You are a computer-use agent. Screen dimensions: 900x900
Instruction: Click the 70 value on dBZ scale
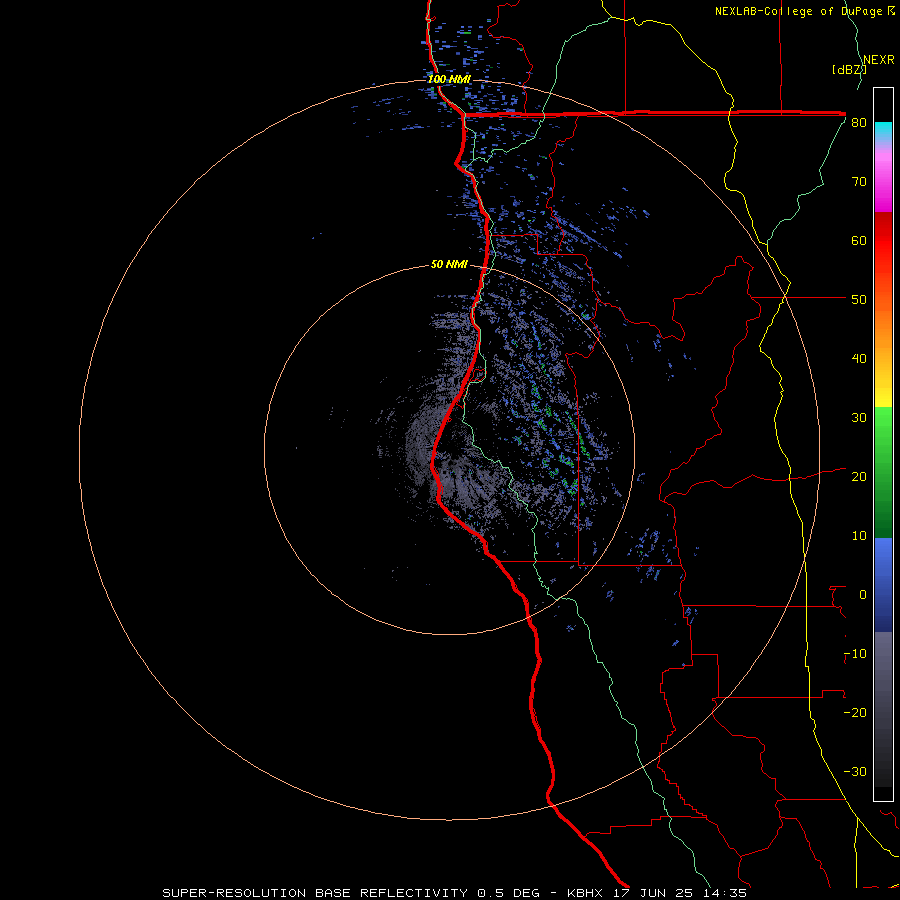(x=859, y=181)
